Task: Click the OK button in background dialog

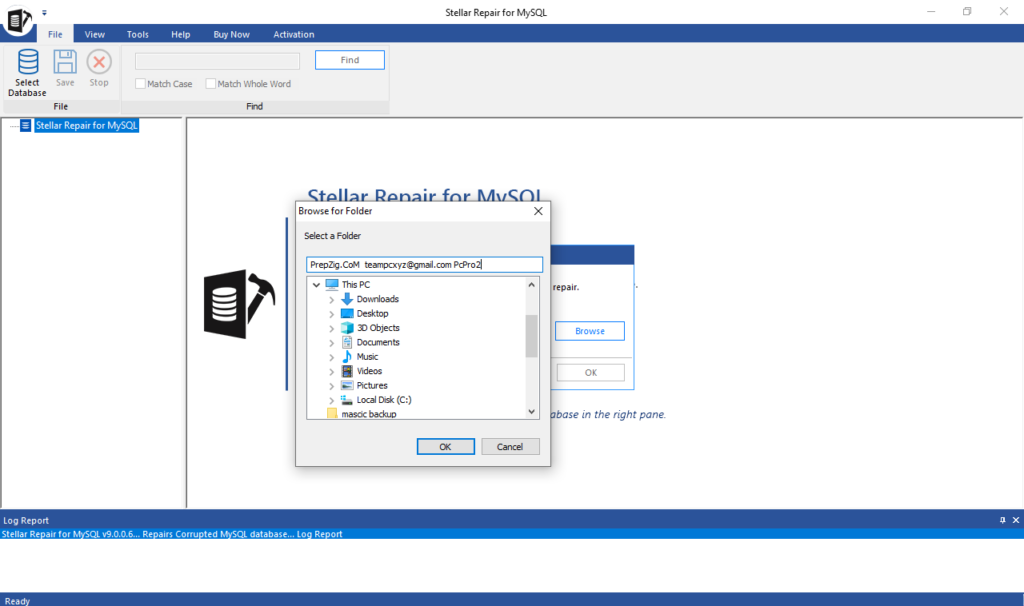Action: 590,372
